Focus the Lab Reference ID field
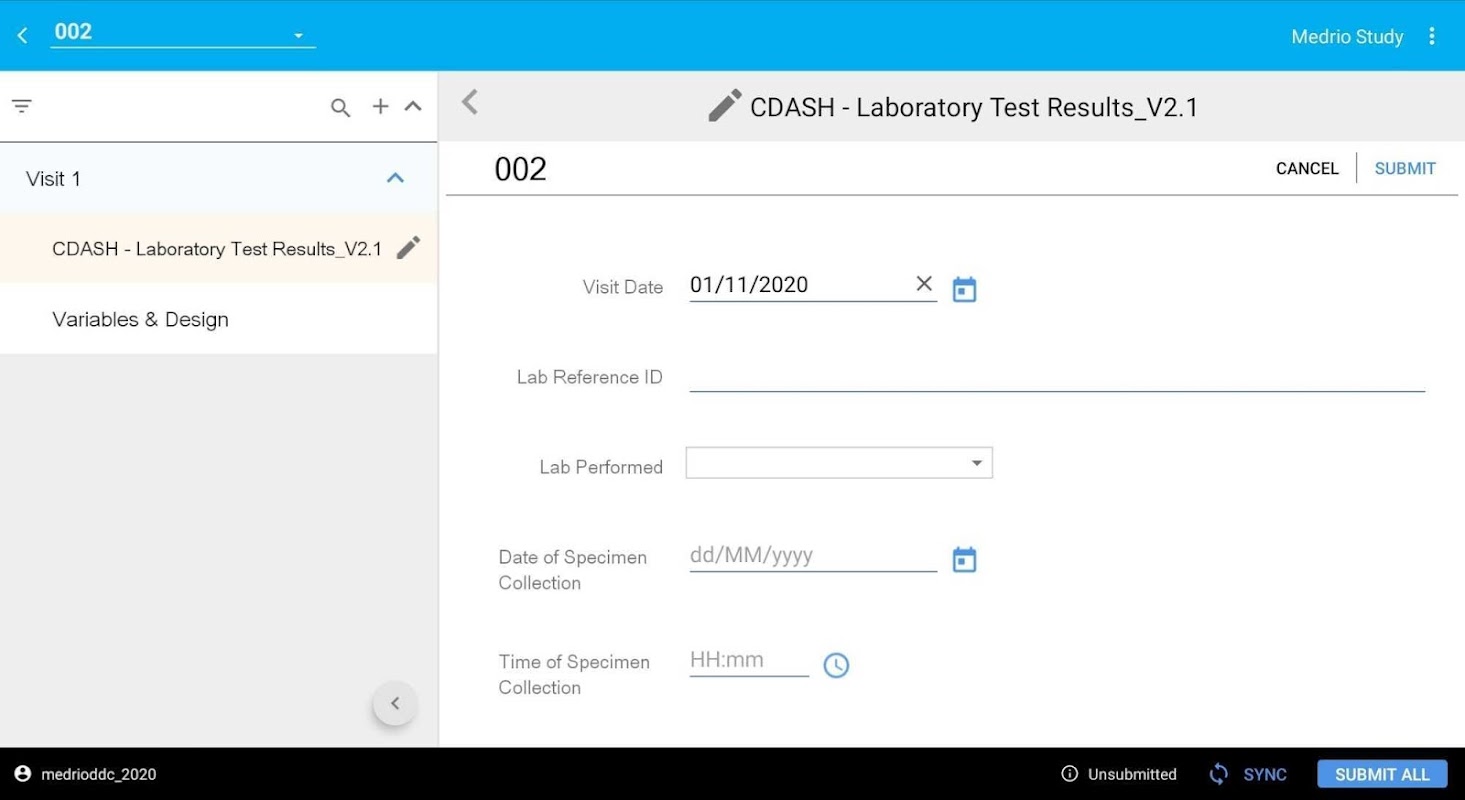The height and width of the screenshot is (800, 1465). point(1057,377)
